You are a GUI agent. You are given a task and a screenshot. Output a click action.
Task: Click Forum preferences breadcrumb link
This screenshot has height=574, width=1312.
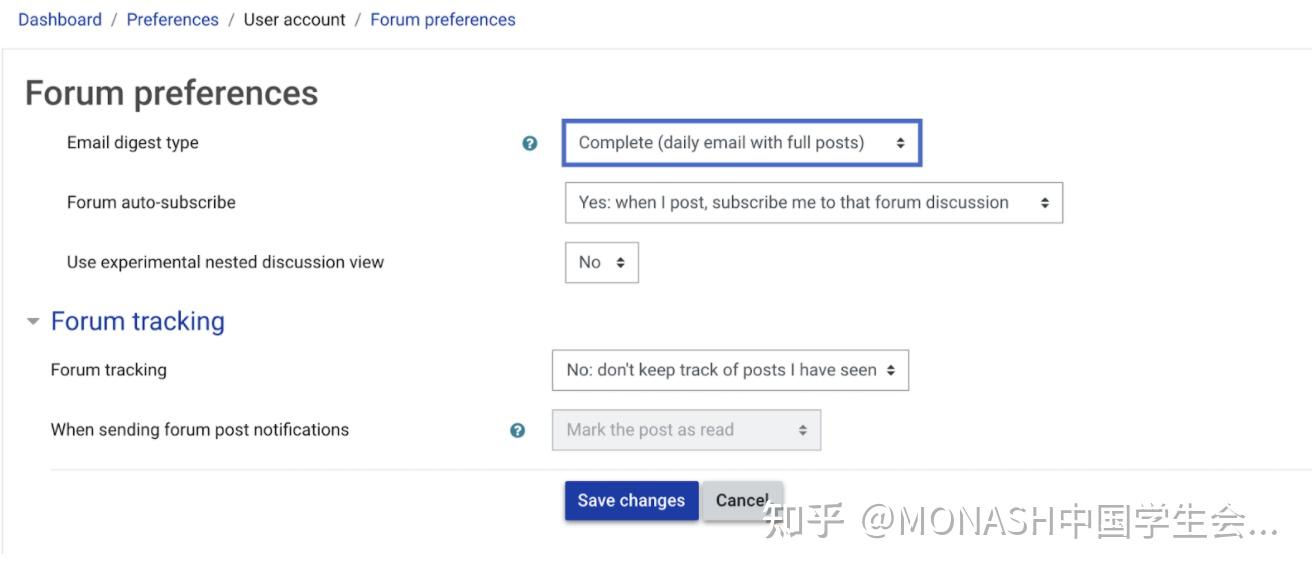(x=443, y=19)
